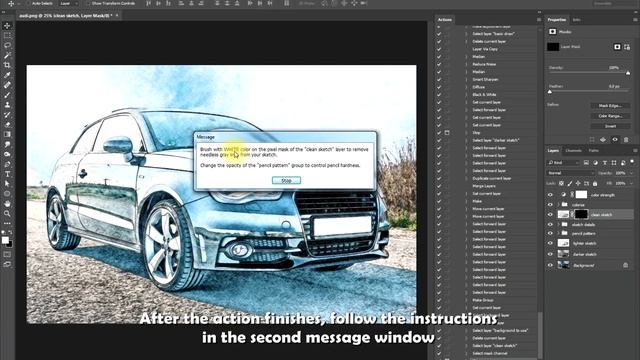Image resolution: width=640 pixels, height=360 pixels.
Task: Select the Layers tab
Action: point(553,151)
